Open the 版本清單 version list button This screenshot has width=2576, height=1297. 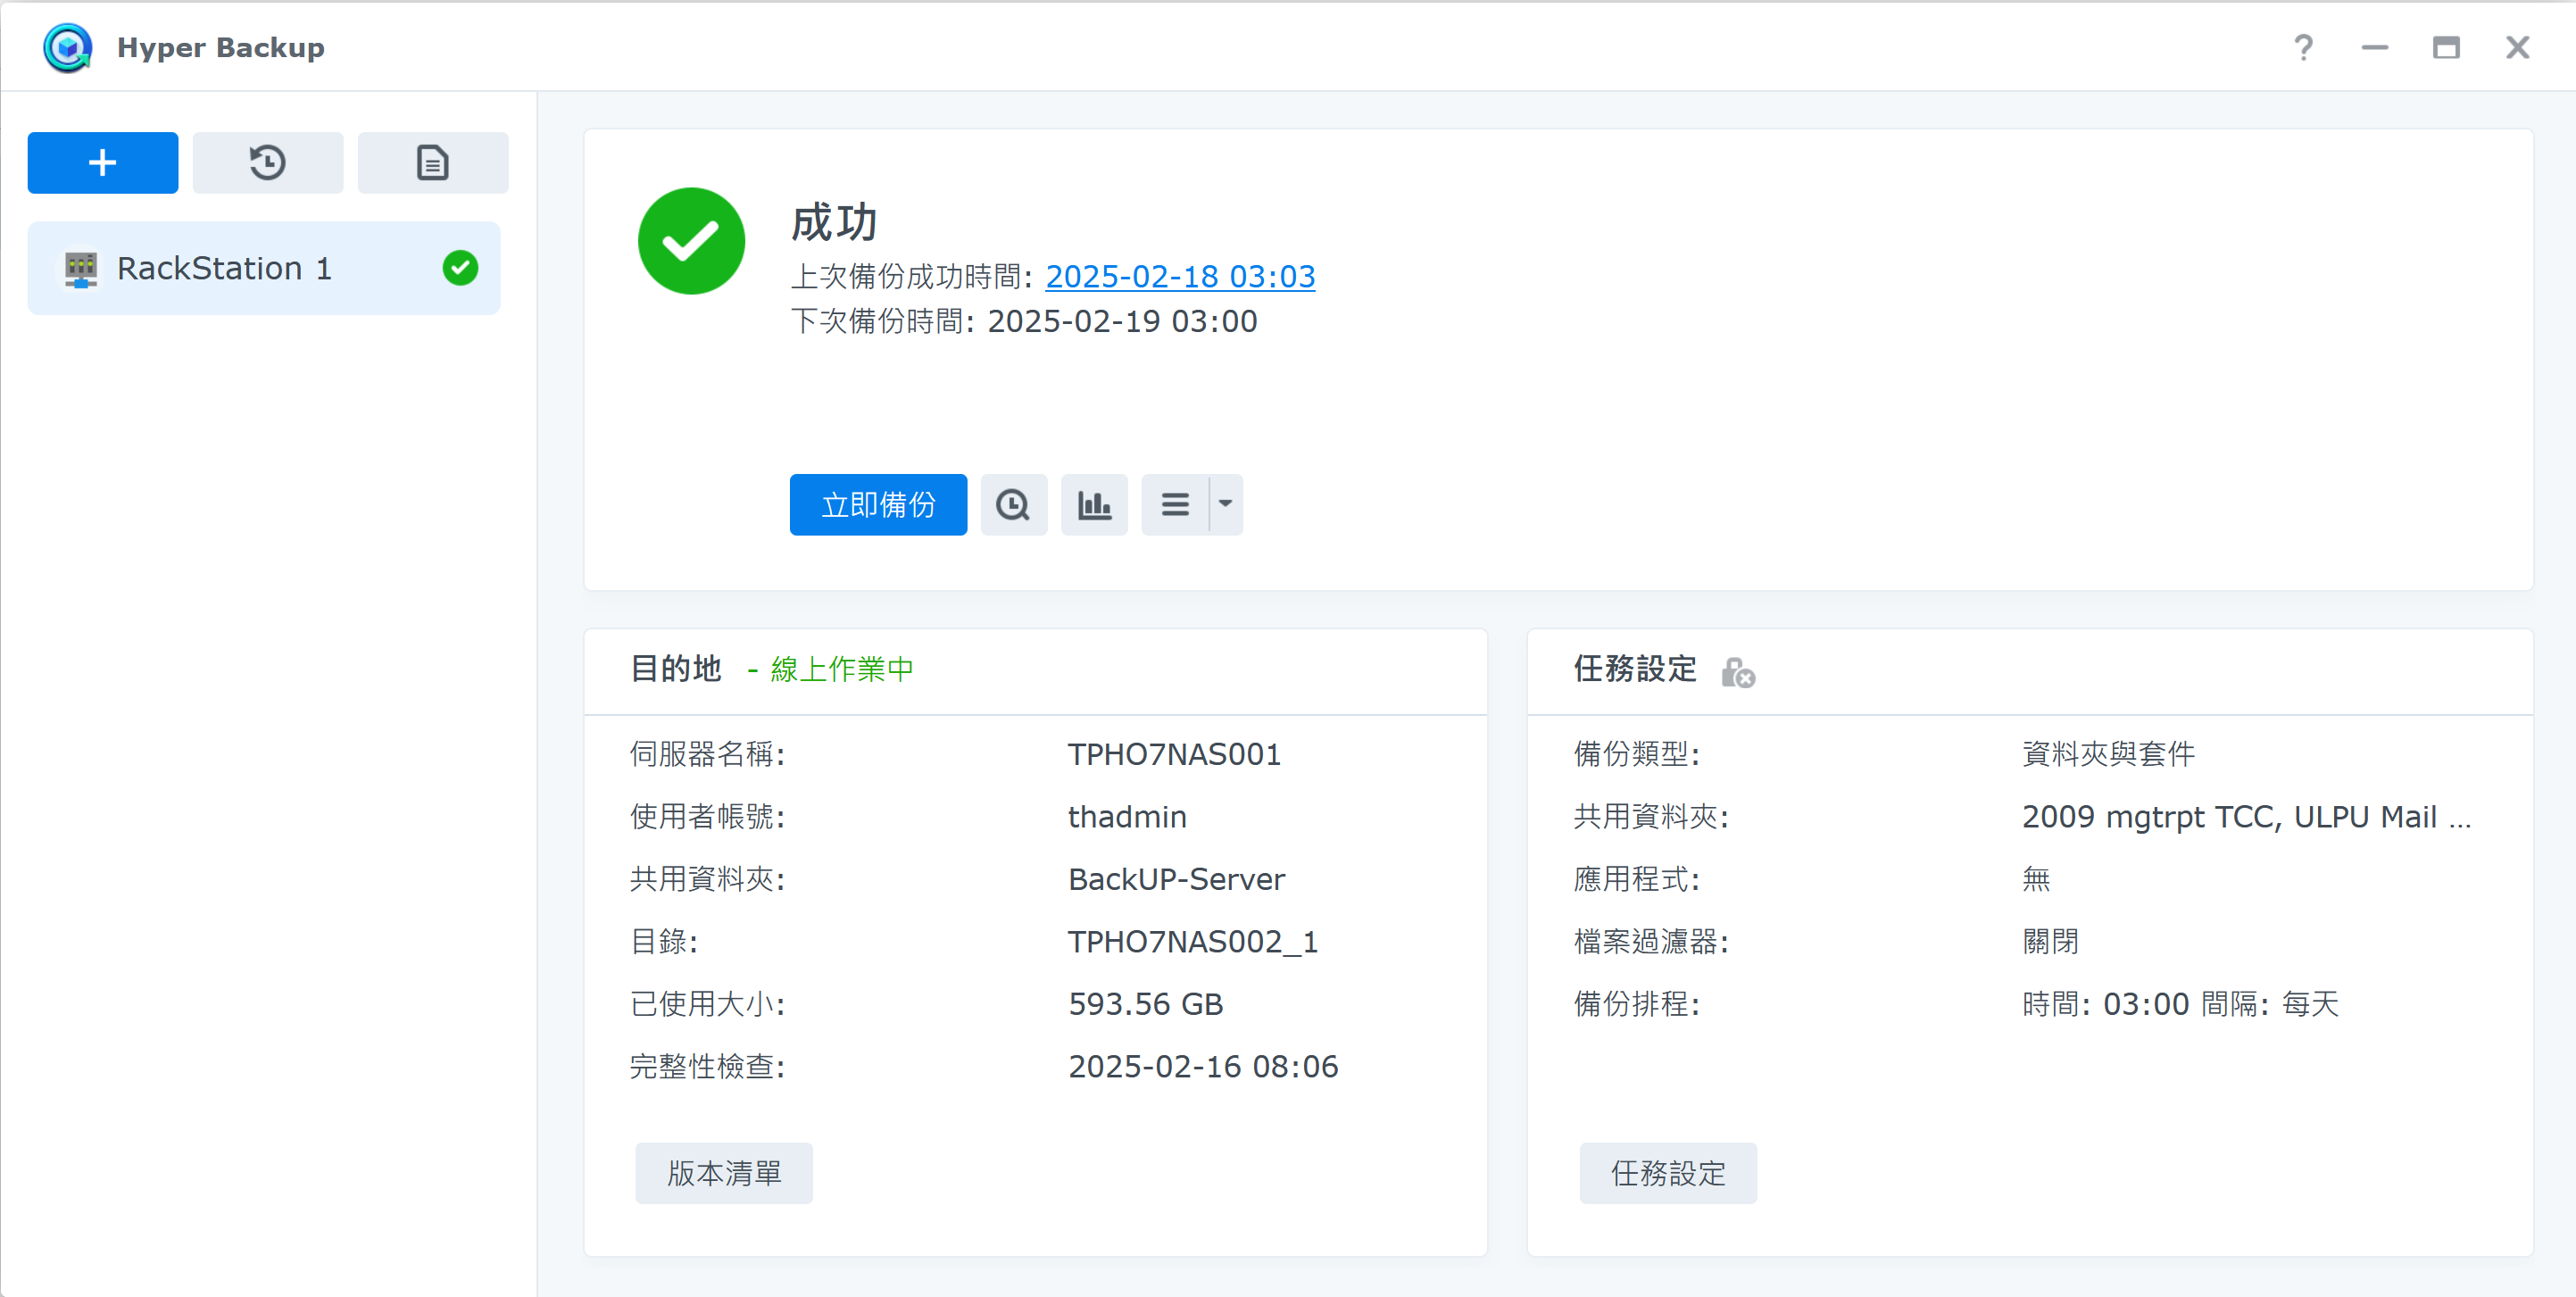coord(723,1173)
